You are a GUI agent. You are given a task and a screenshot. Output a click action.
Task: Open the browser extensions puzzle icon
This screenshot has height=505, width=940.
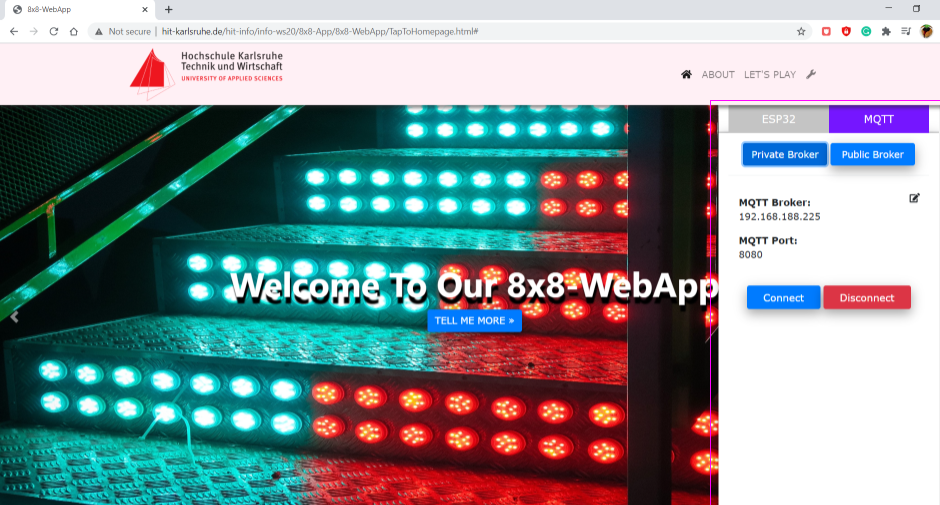pyautogui.click(x=885, y=32)
